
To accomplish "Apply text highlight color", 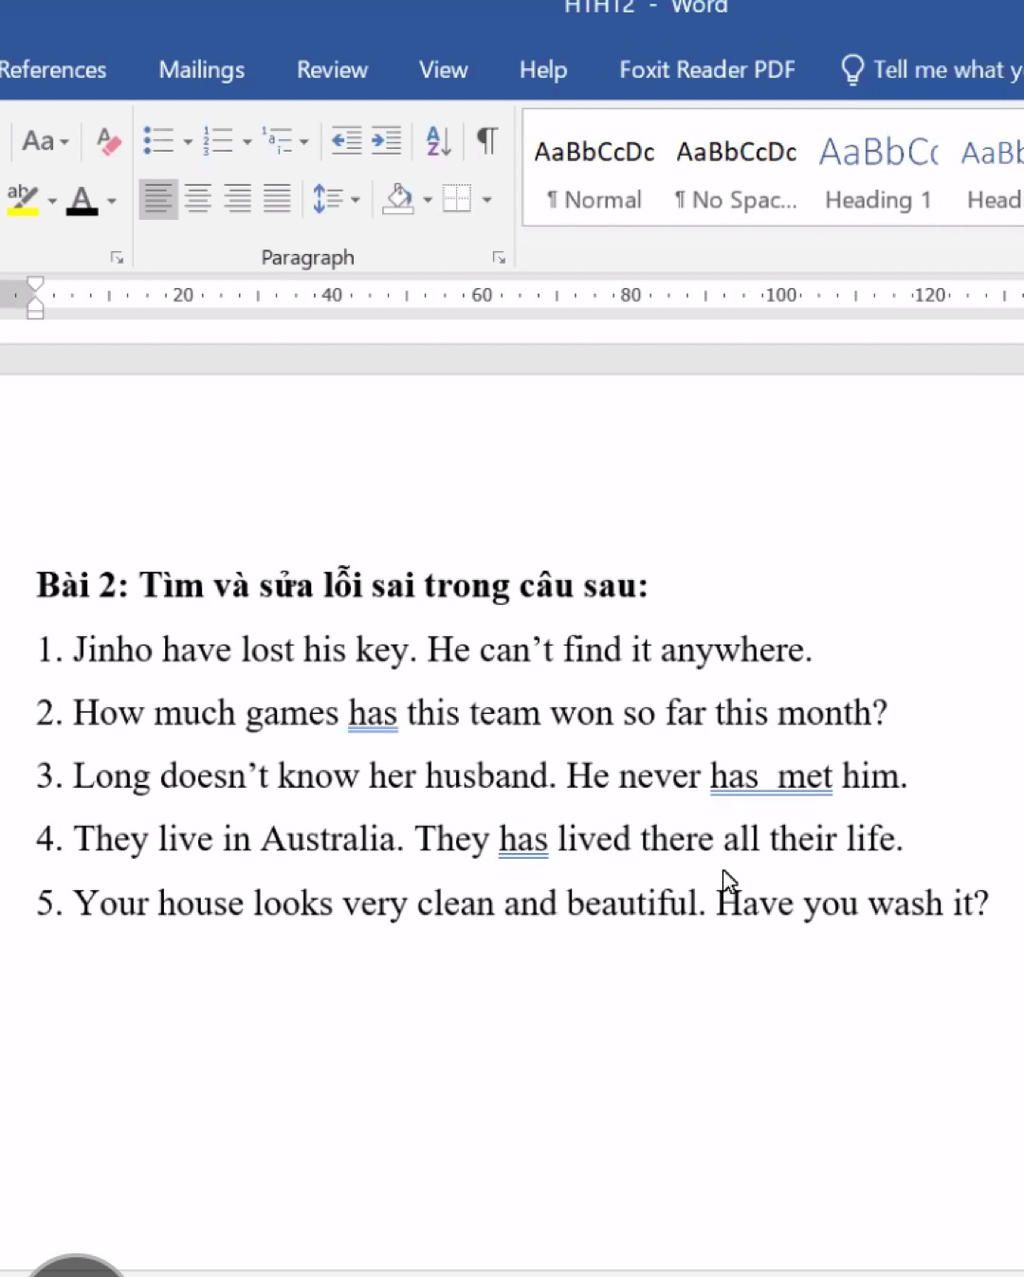I will point(22,199).
